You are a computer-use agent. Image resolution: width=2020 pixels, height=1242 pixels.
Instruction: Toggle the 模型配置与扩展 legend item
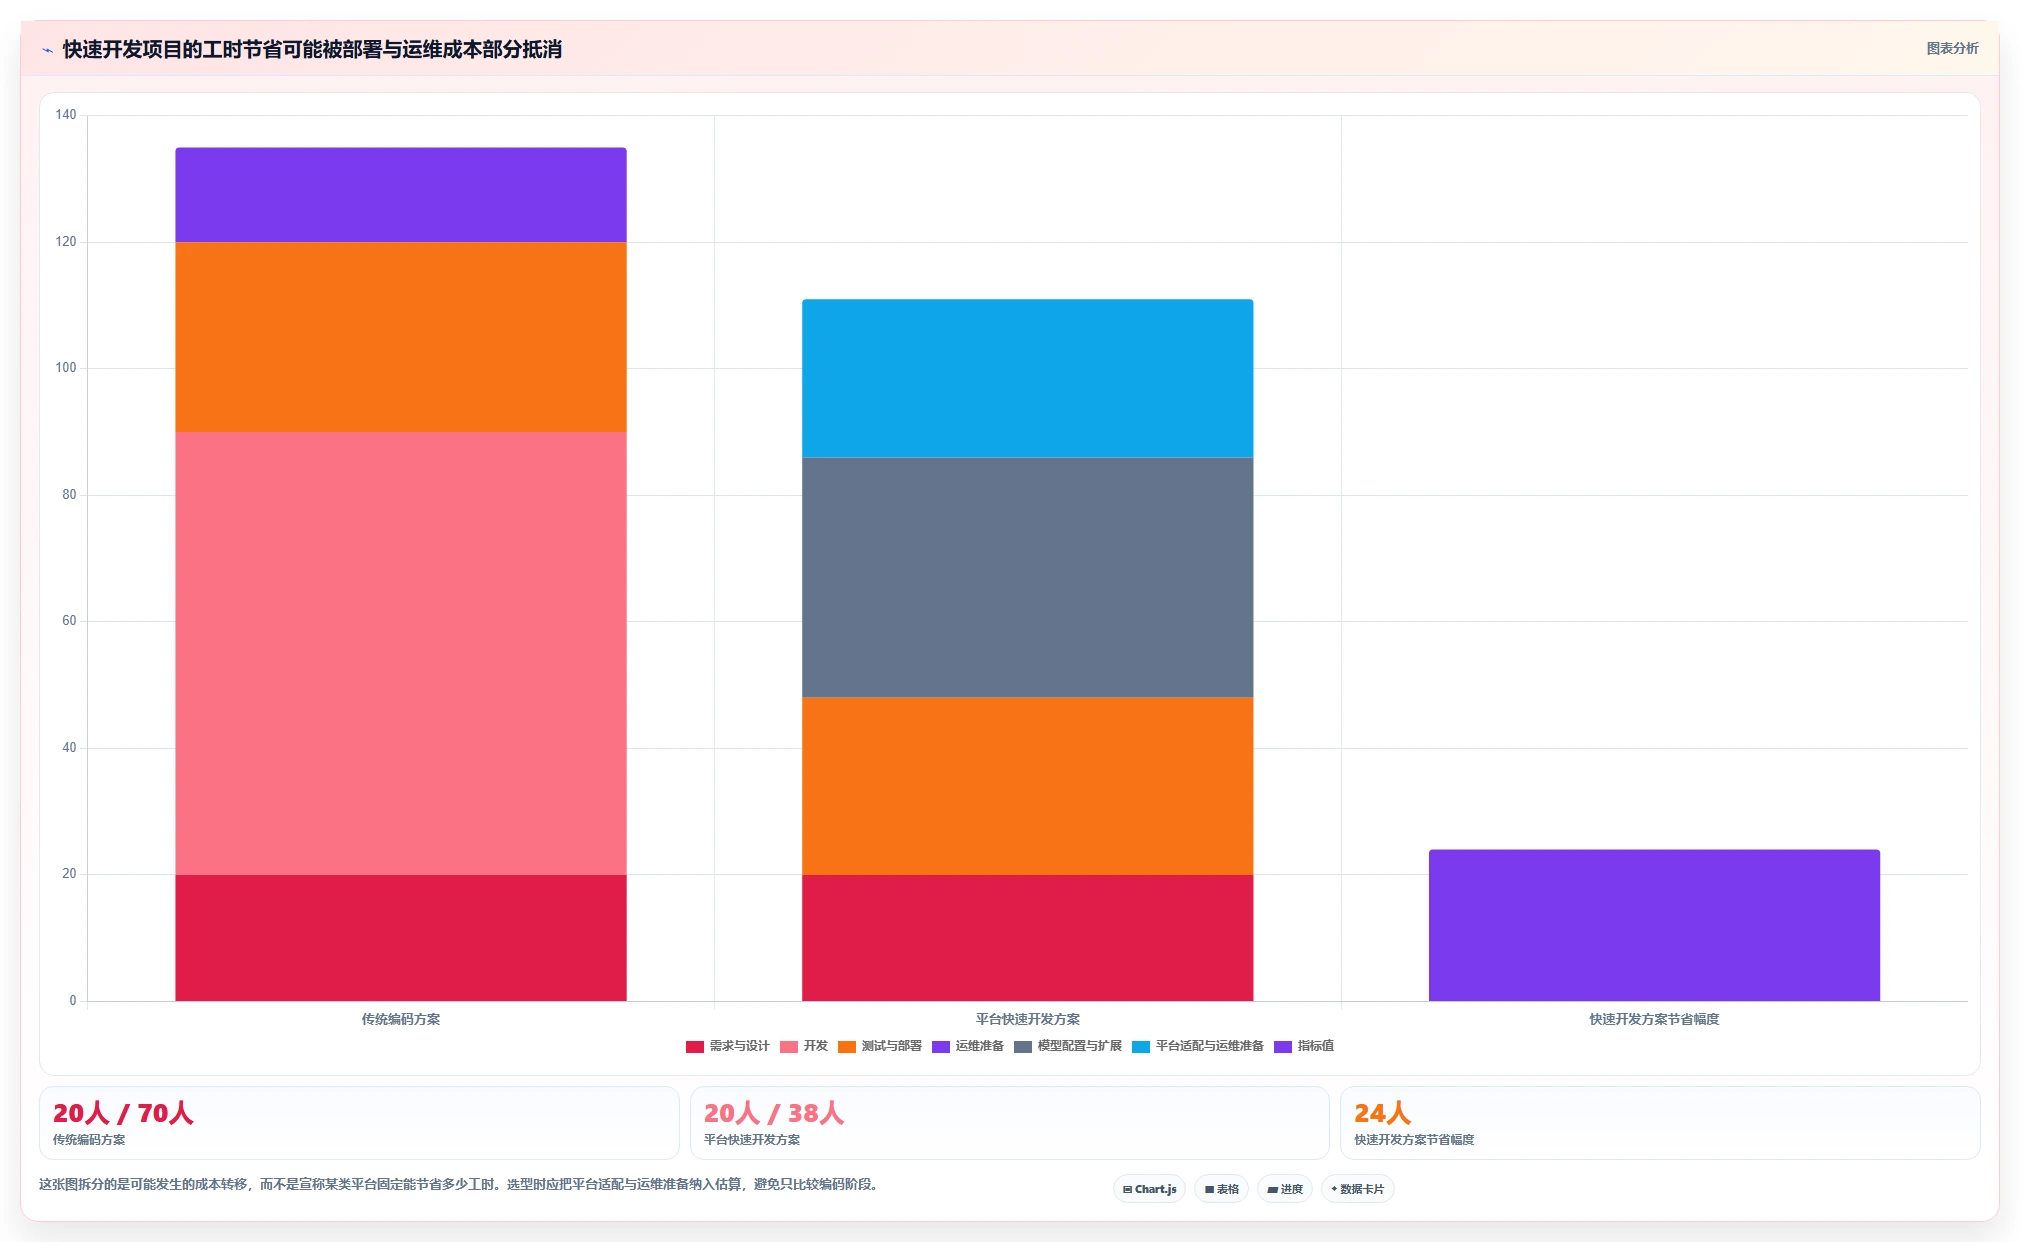[x=1068, y=1046]
